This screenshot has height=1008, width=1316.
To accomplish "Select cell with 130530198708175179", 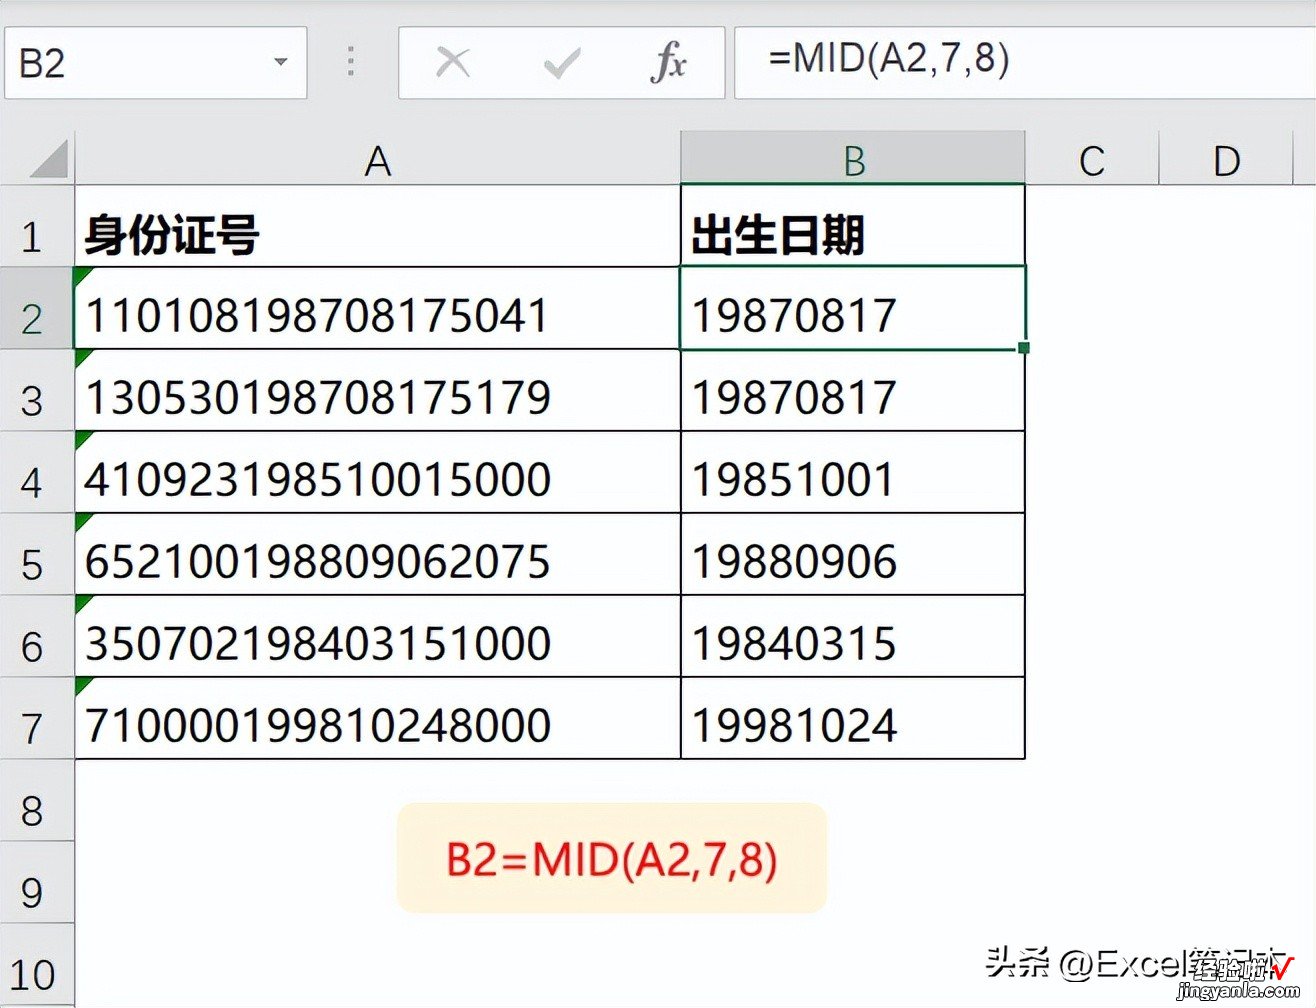I will [x=377, y=390].
